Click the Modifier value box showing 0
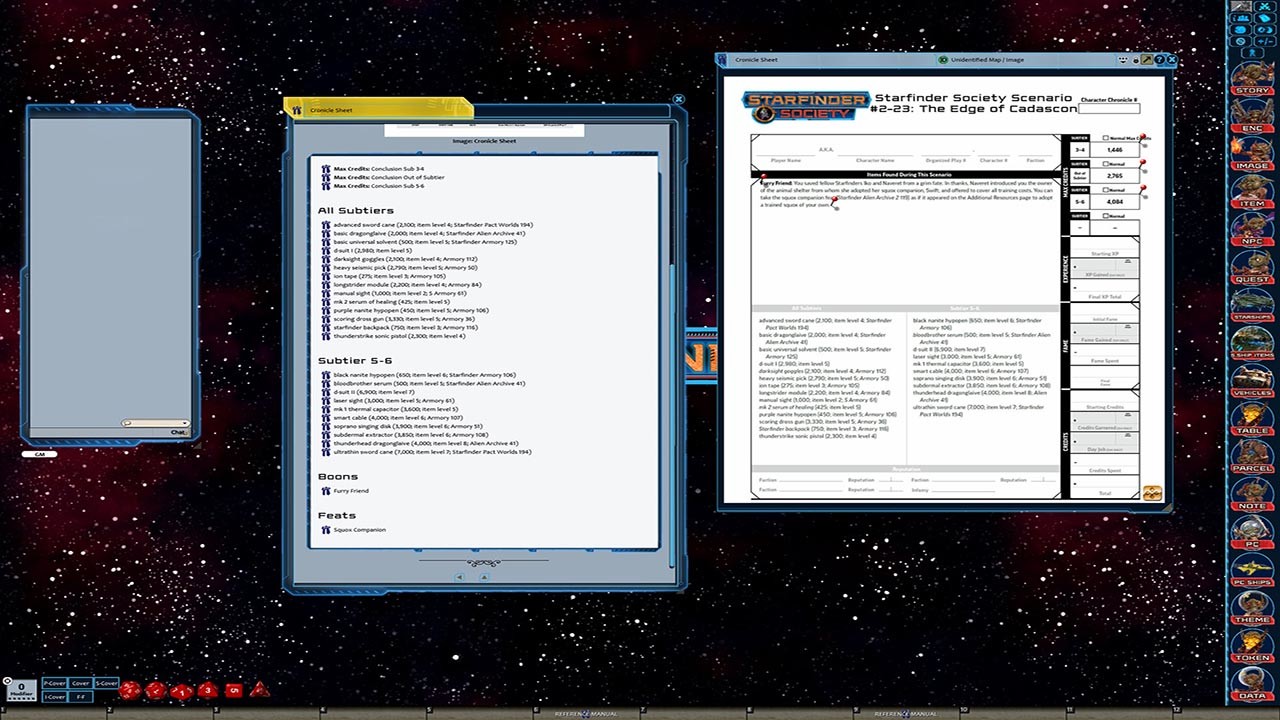The image size is (1280, 720). (21, 686)
